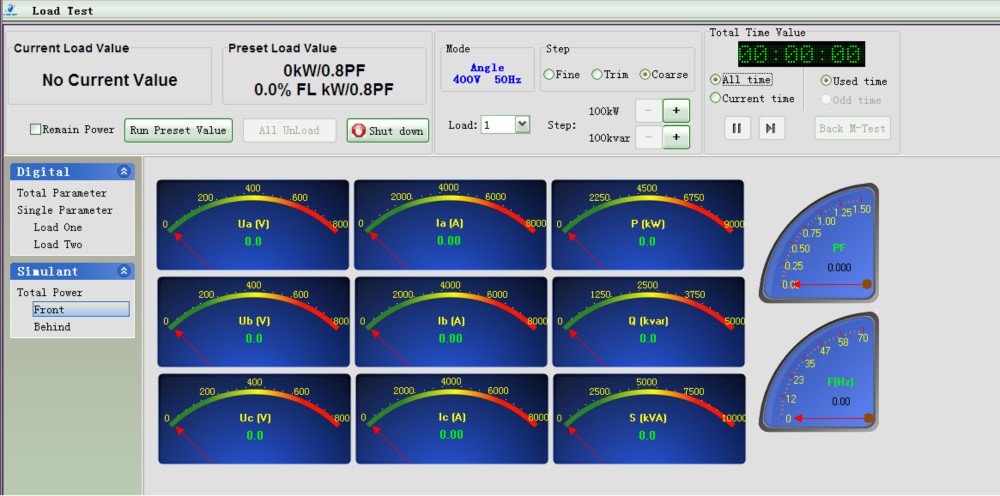Select the Fine step option
Image resolution: width=1000 pixels, height=496 pixels.
[x=549, y=74]
